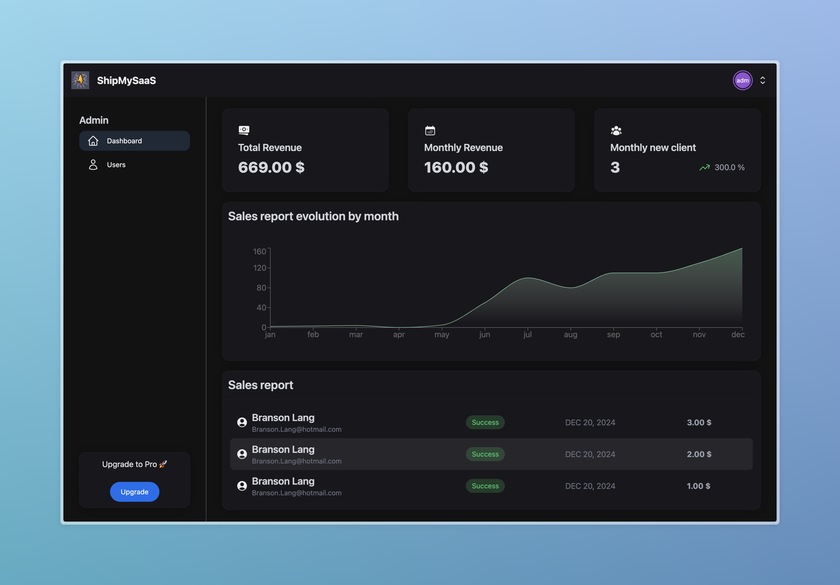Click the Admin sidebar section title

coord(94,121)
